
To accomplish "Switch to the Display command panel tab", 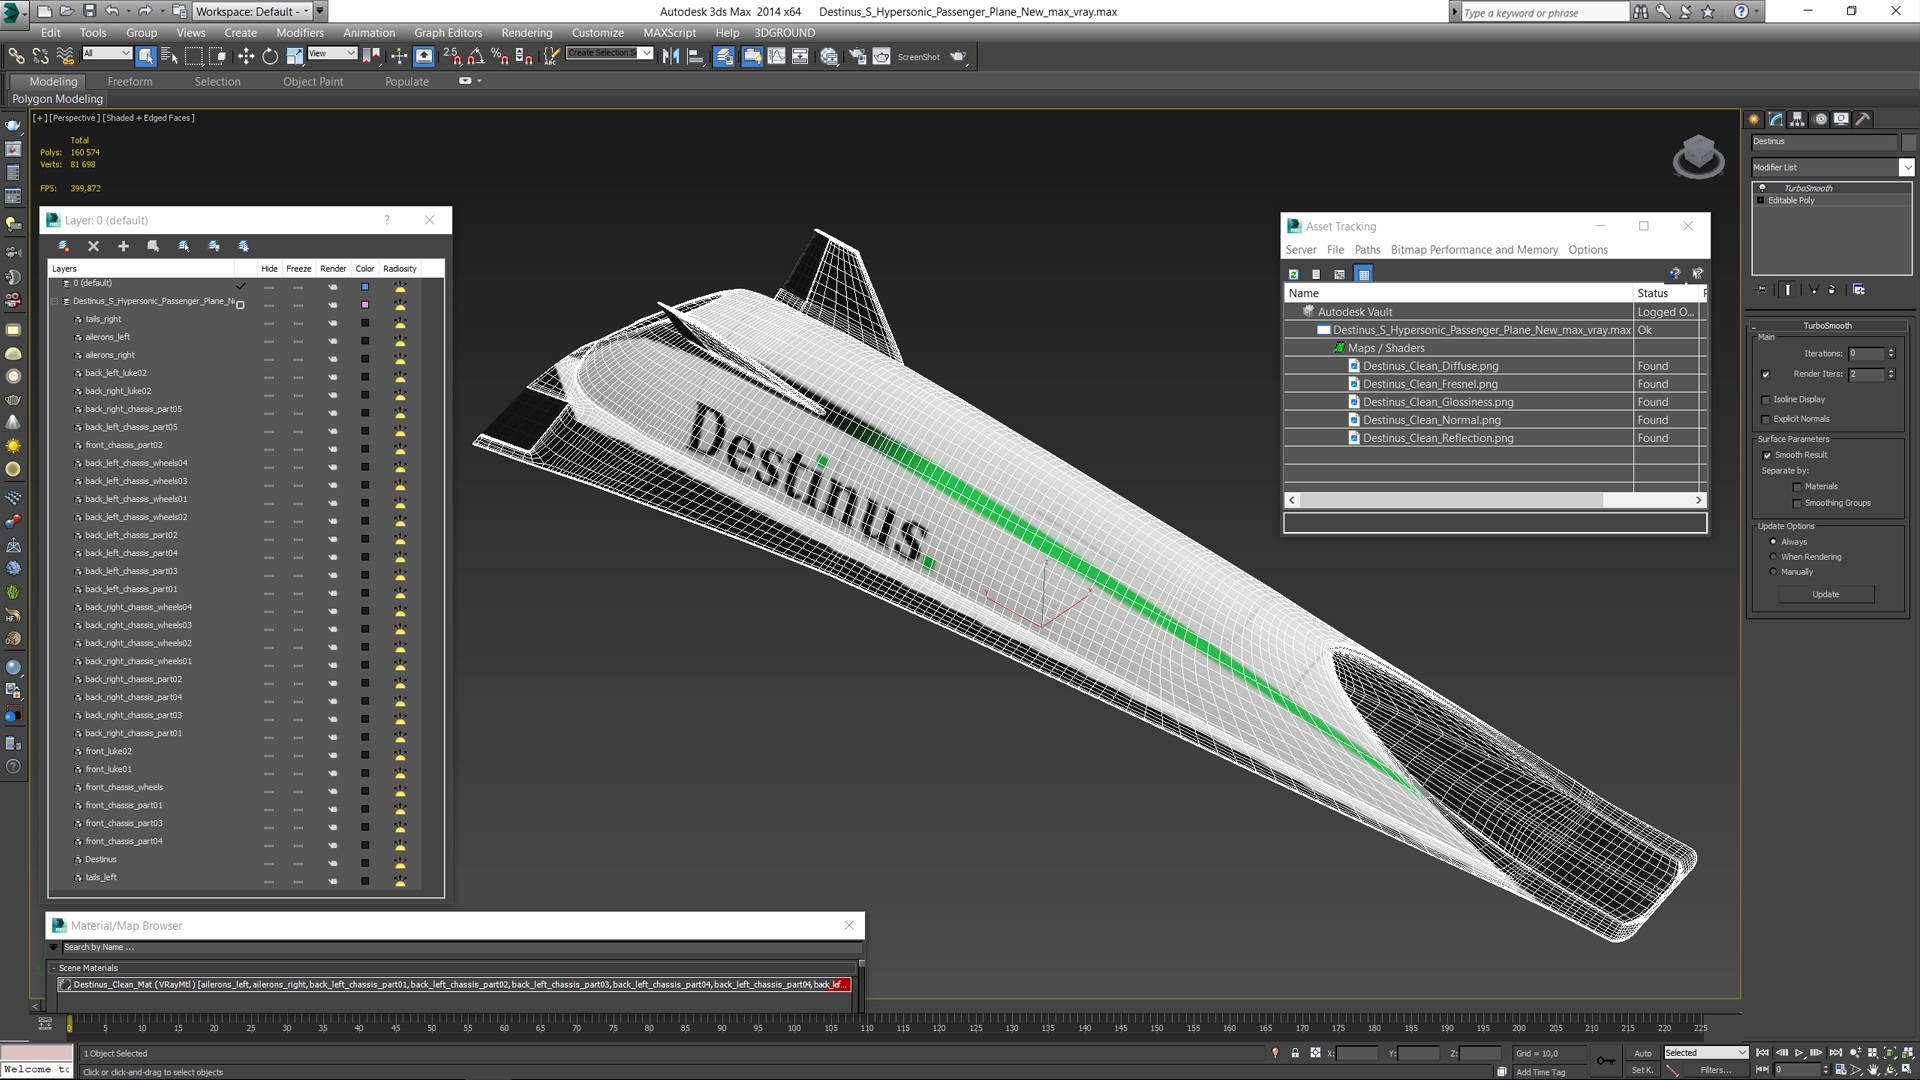I will (1841, 119).
